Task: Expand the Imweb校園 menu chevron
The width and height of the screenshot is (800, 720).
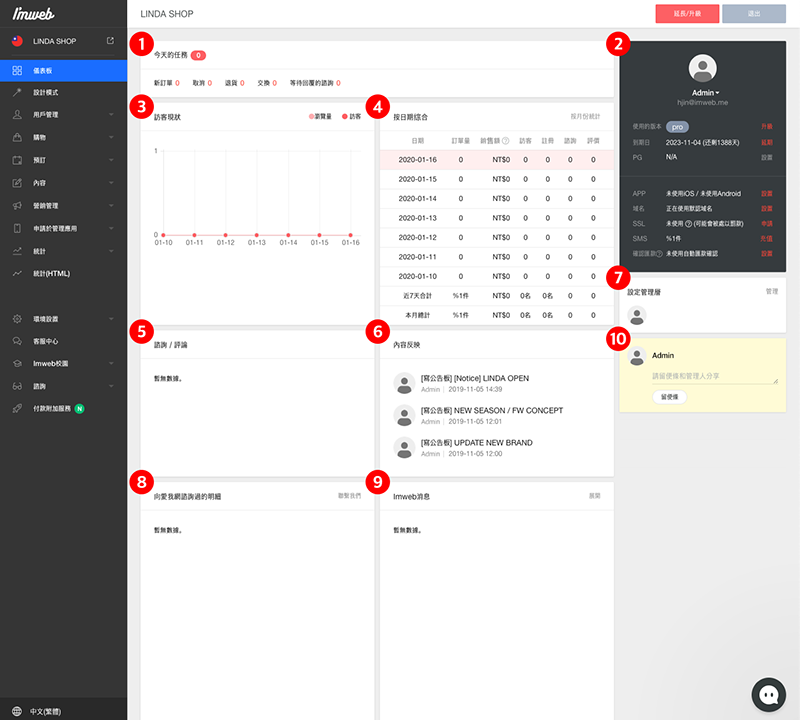Action: pos(111,363)
